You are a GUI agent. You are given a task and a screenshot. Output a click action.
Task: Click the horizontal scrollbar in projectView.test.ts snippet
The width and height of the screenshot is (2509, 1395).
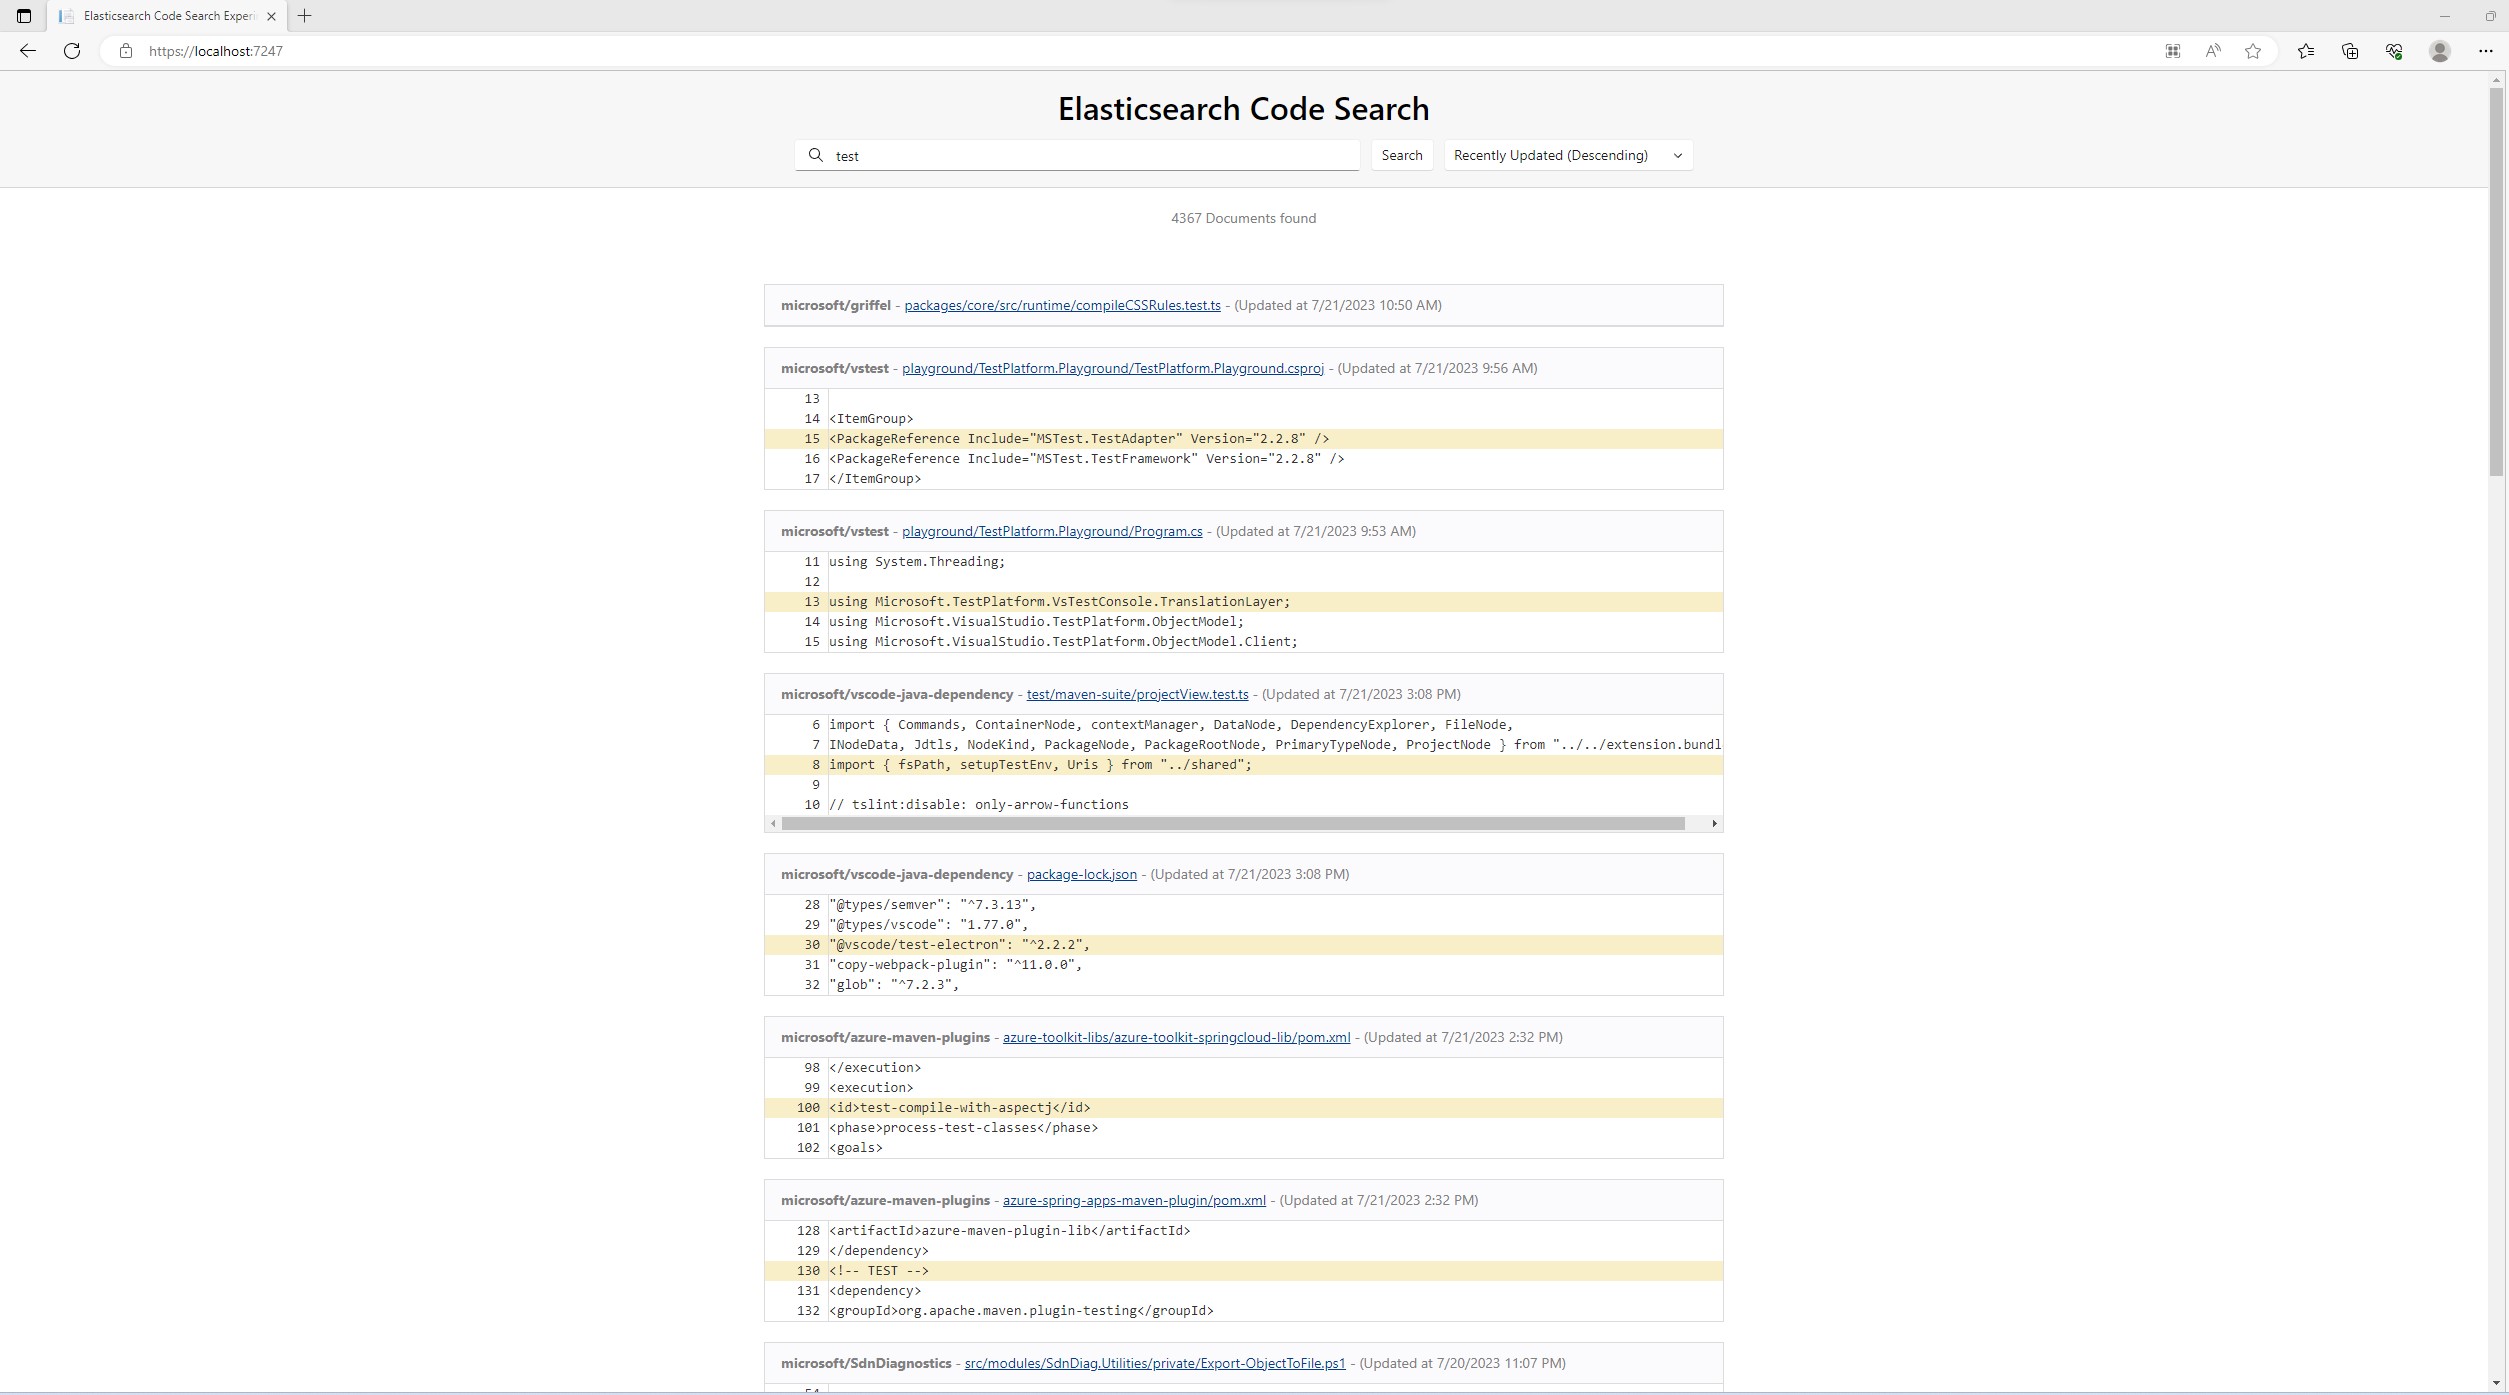(x=1232, y=823)
